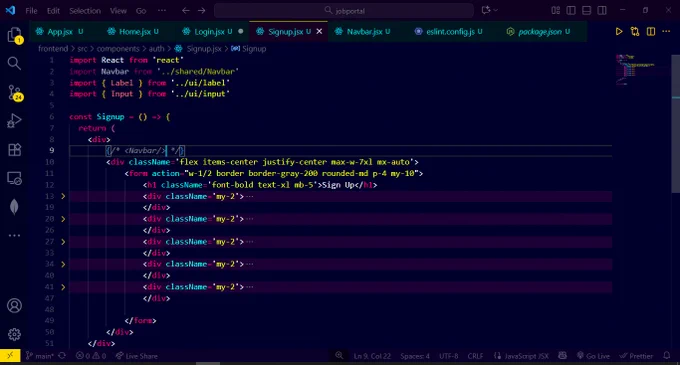Open the overflow menu ellipsis after Go
The image size is (680, 365).
point(162,10)
